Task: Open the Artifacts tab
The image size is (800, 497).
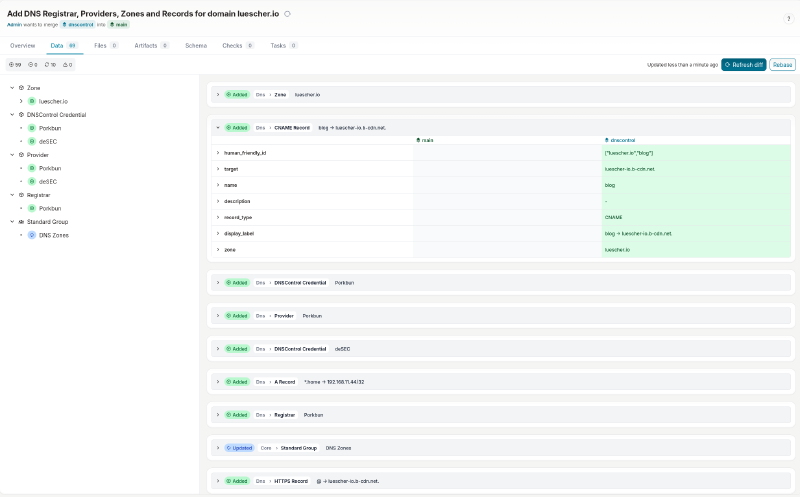Action: point(152,45)
